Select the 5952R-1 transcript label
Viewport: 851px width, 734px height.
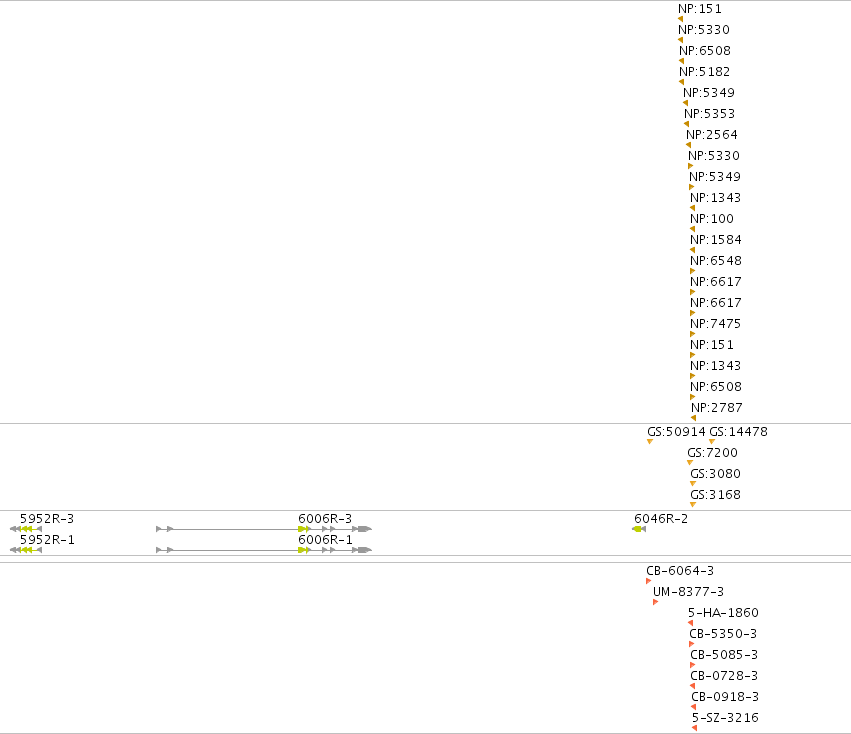(47, 540)
